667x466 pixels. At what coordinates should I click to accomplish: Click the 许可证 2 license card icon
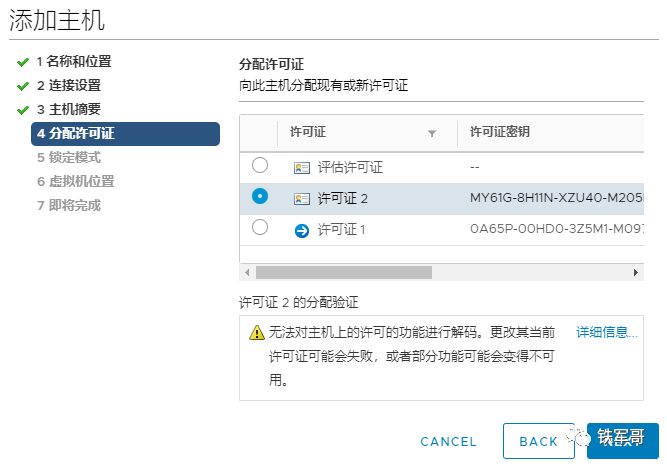302,199
